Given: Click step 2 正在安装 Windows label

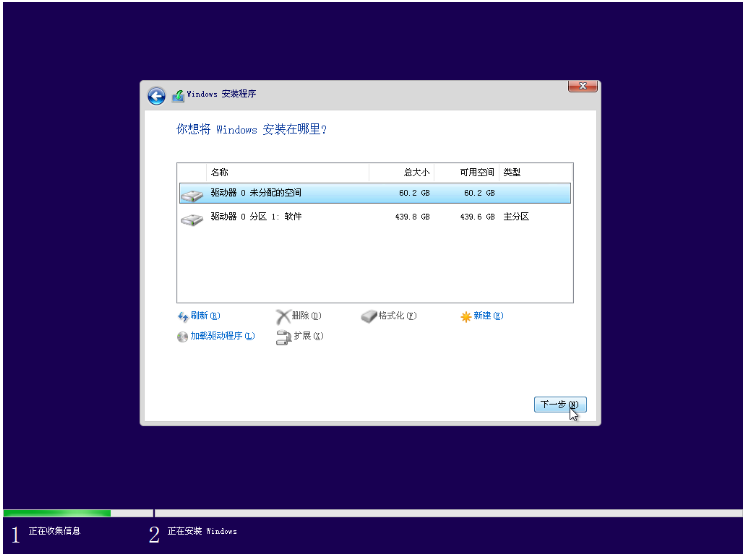Looking at the screenshot, I should (x=202, y=531).
